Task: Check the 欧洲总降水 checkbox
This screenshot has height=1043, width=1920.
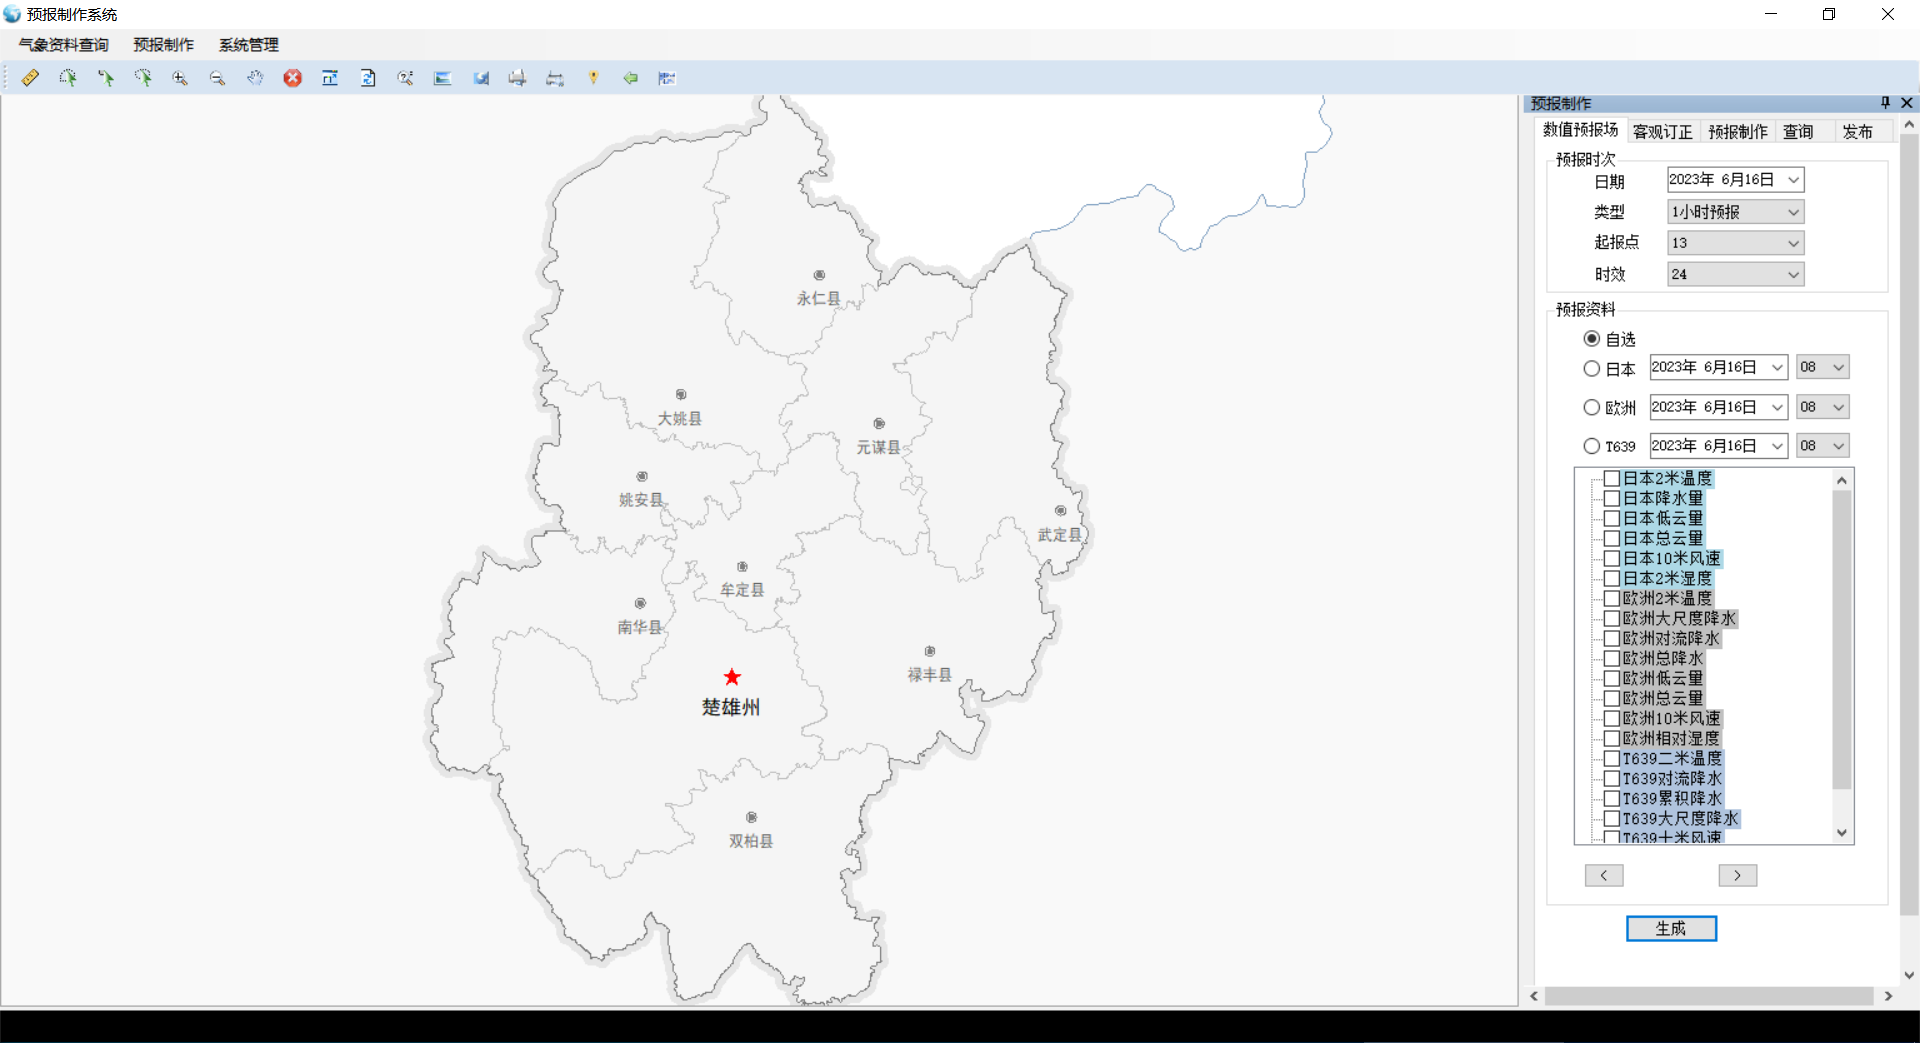Action: point(1611,659)
